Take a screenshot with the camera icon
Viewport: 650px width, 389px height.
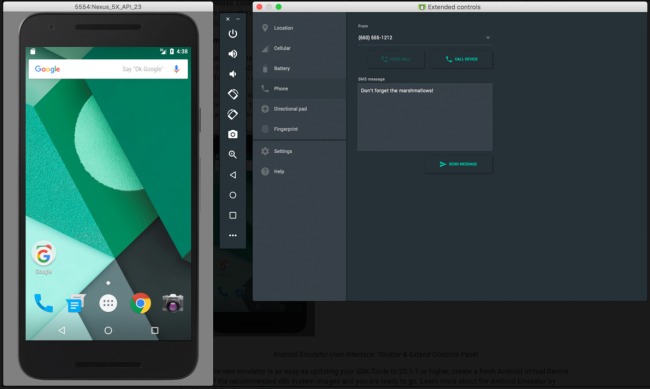233,134
